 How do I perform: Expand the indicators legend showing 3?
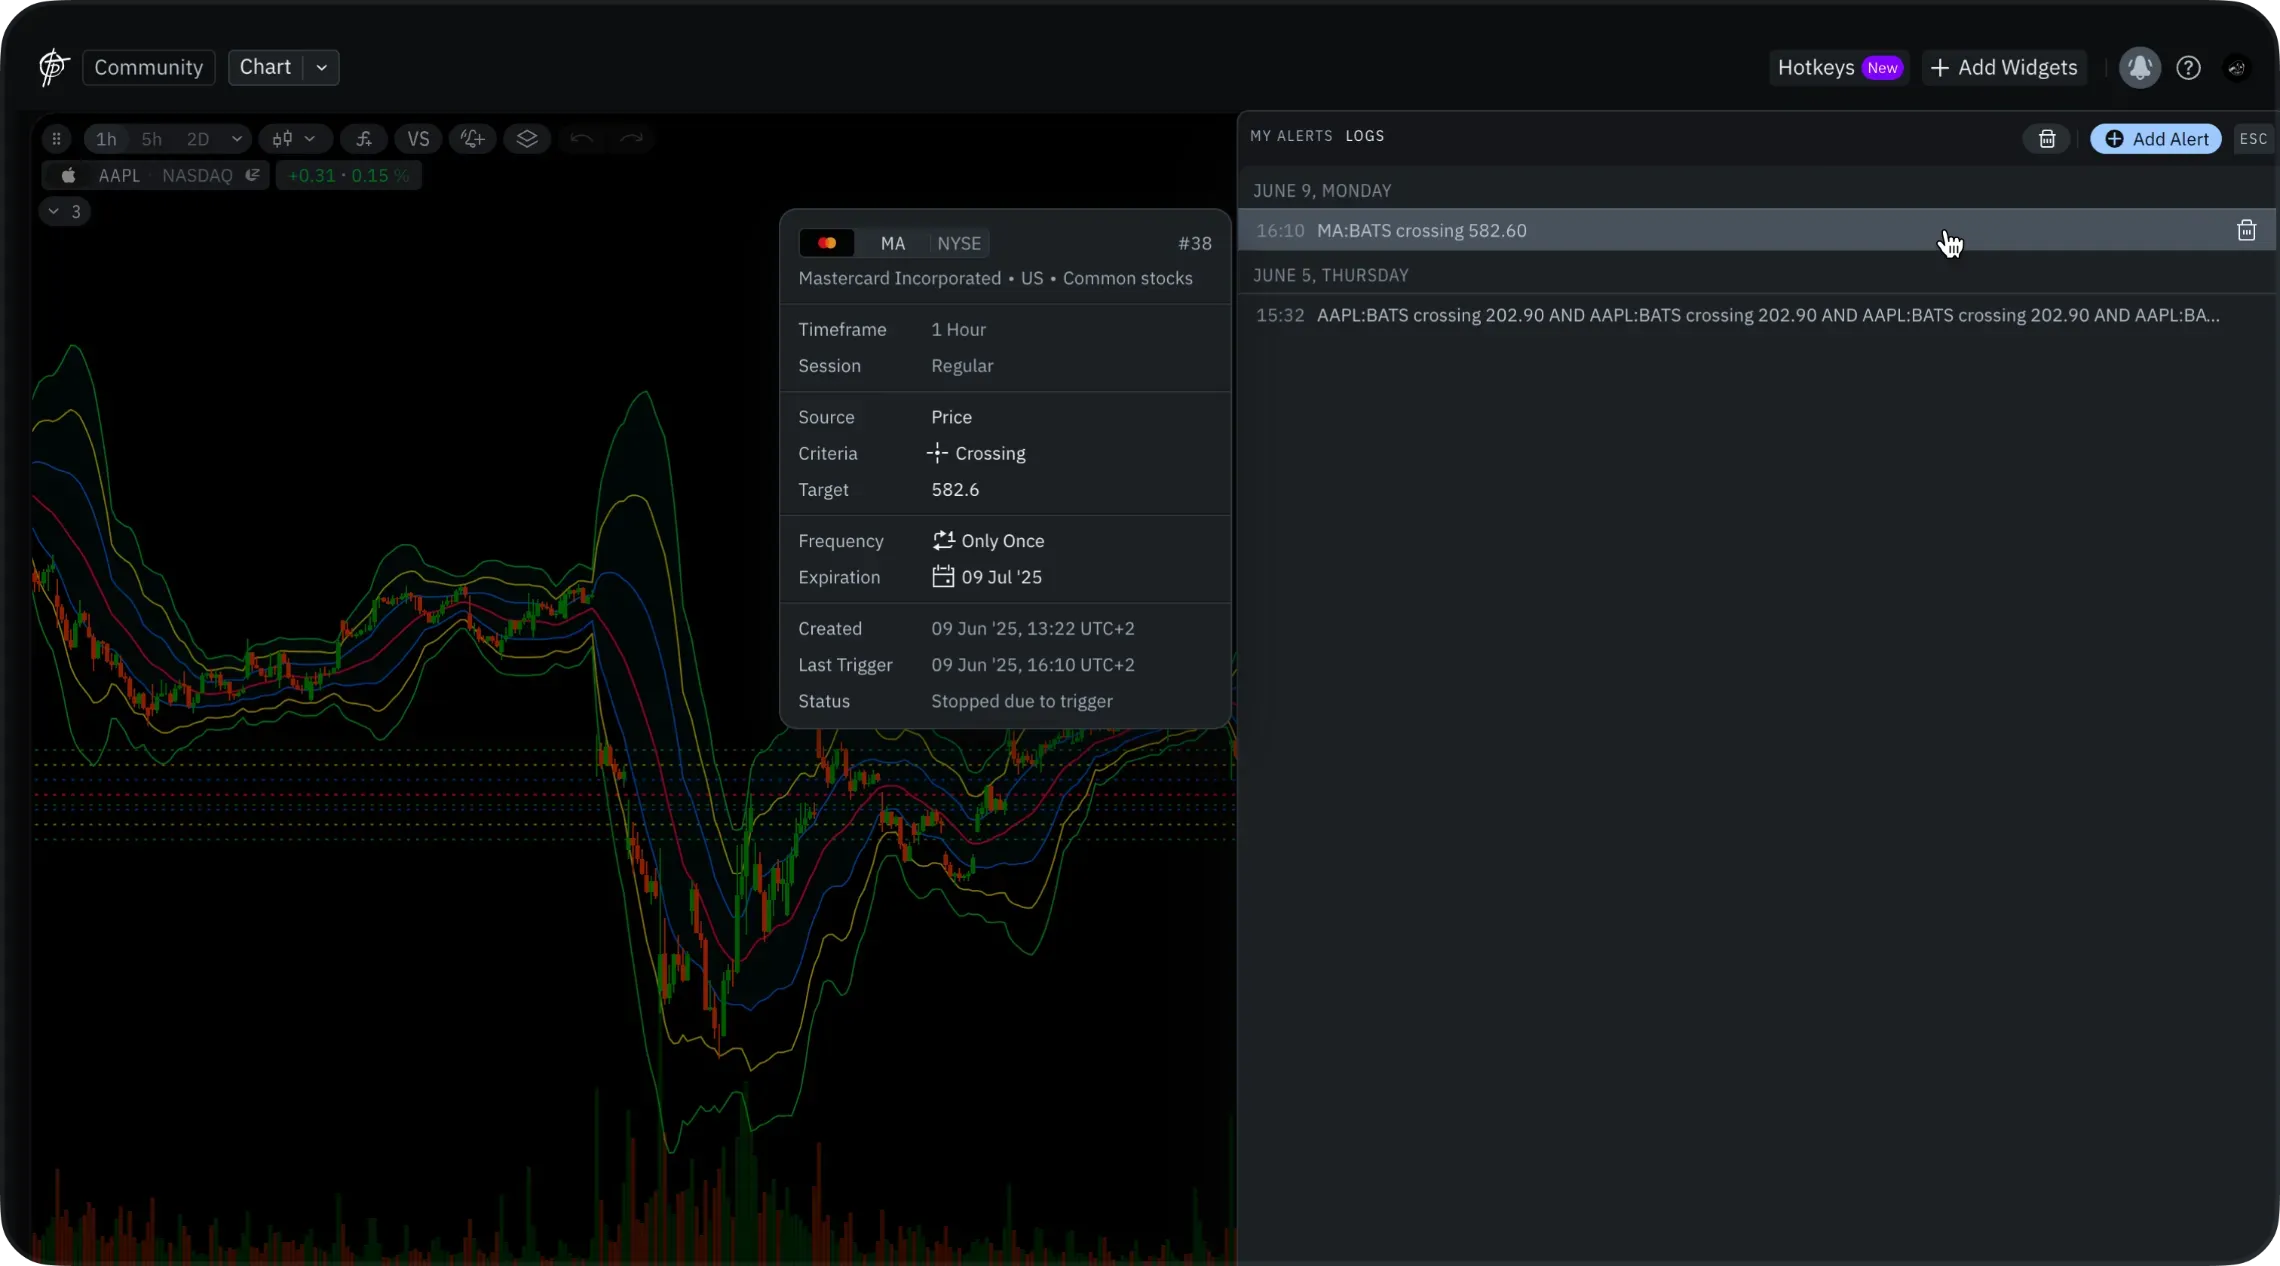tap(65, 212)
